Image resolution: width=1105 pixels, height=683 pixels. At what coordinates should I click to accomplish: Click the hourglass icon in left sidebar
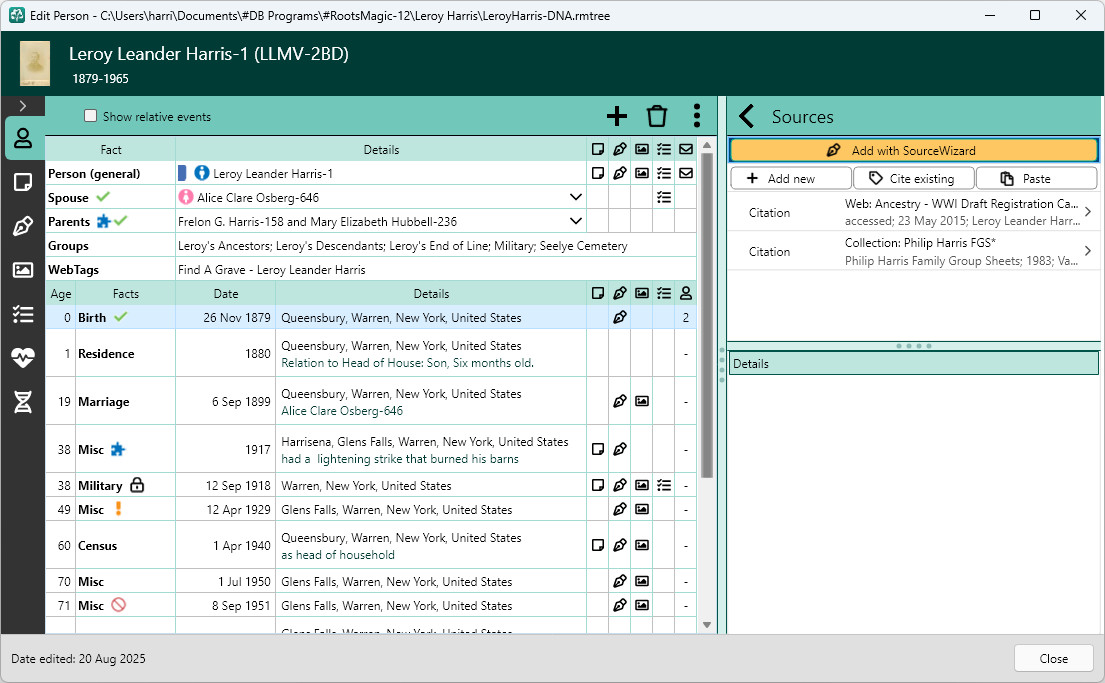tap(23, 402)
